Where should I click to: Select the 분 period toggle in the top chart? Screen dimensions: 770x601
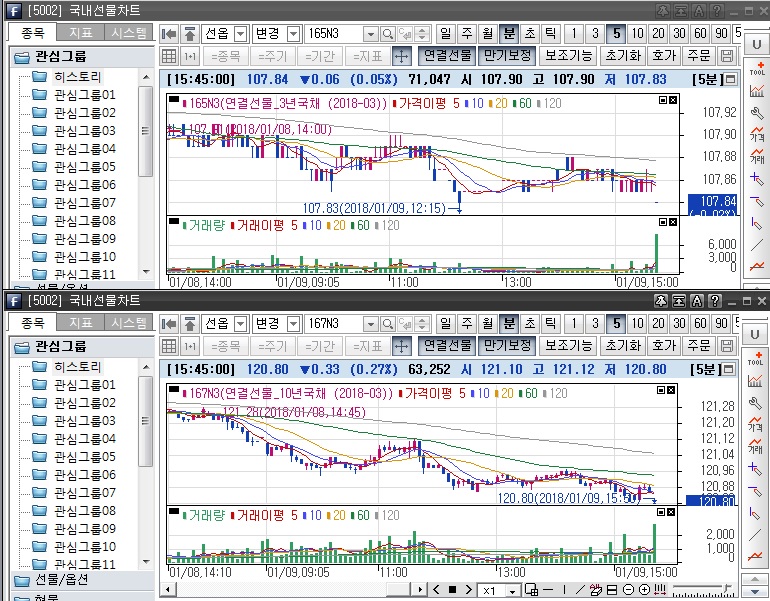508,33
